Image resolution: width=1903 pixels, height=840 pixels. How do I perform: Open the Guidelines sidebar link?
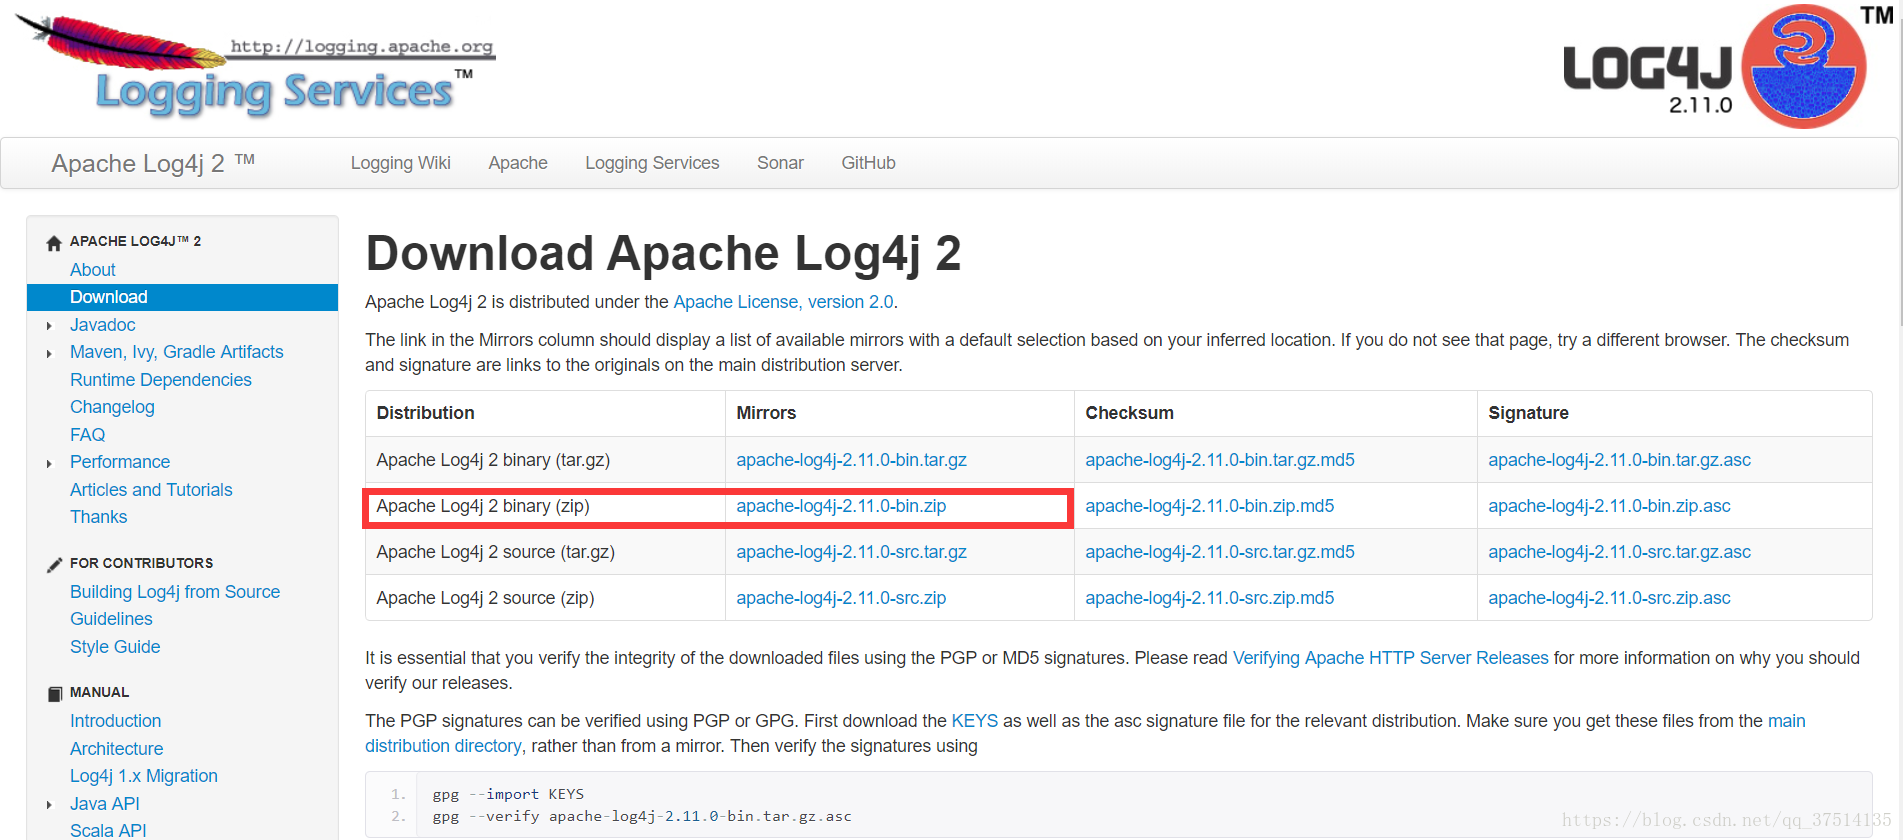(x=111, y=619)
